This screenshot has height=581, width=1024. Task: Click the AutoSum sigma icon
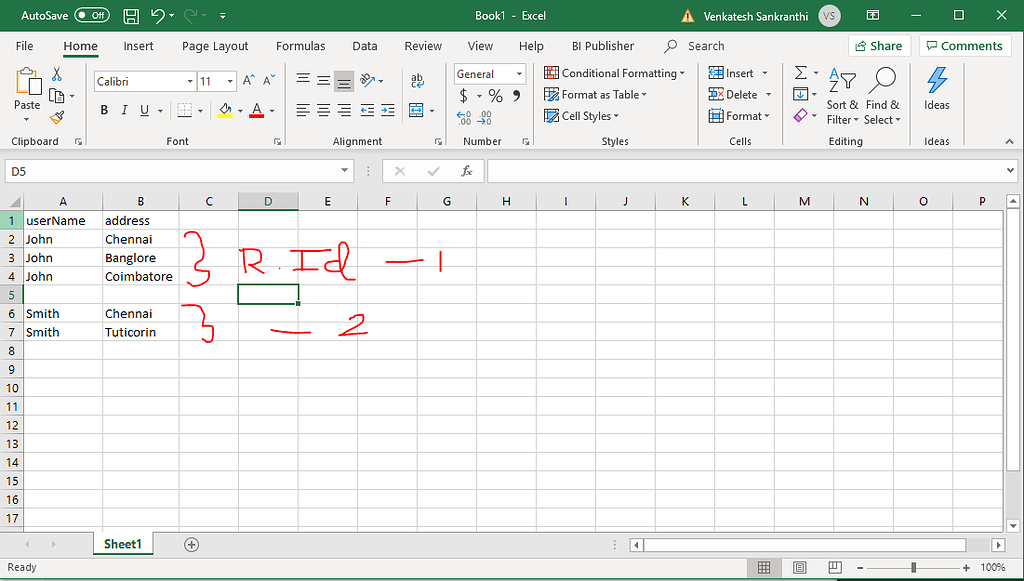(x=800, y=71)
